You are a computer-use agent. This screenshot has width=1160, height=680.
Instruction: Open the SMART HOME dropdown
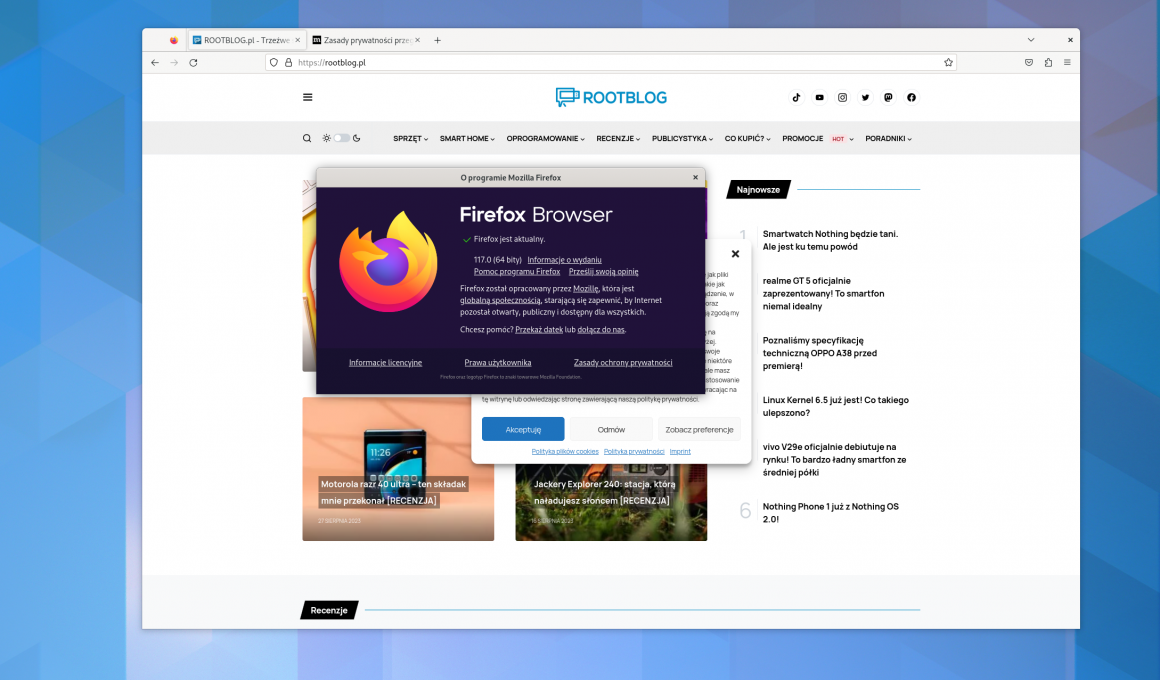click(466, 138)
